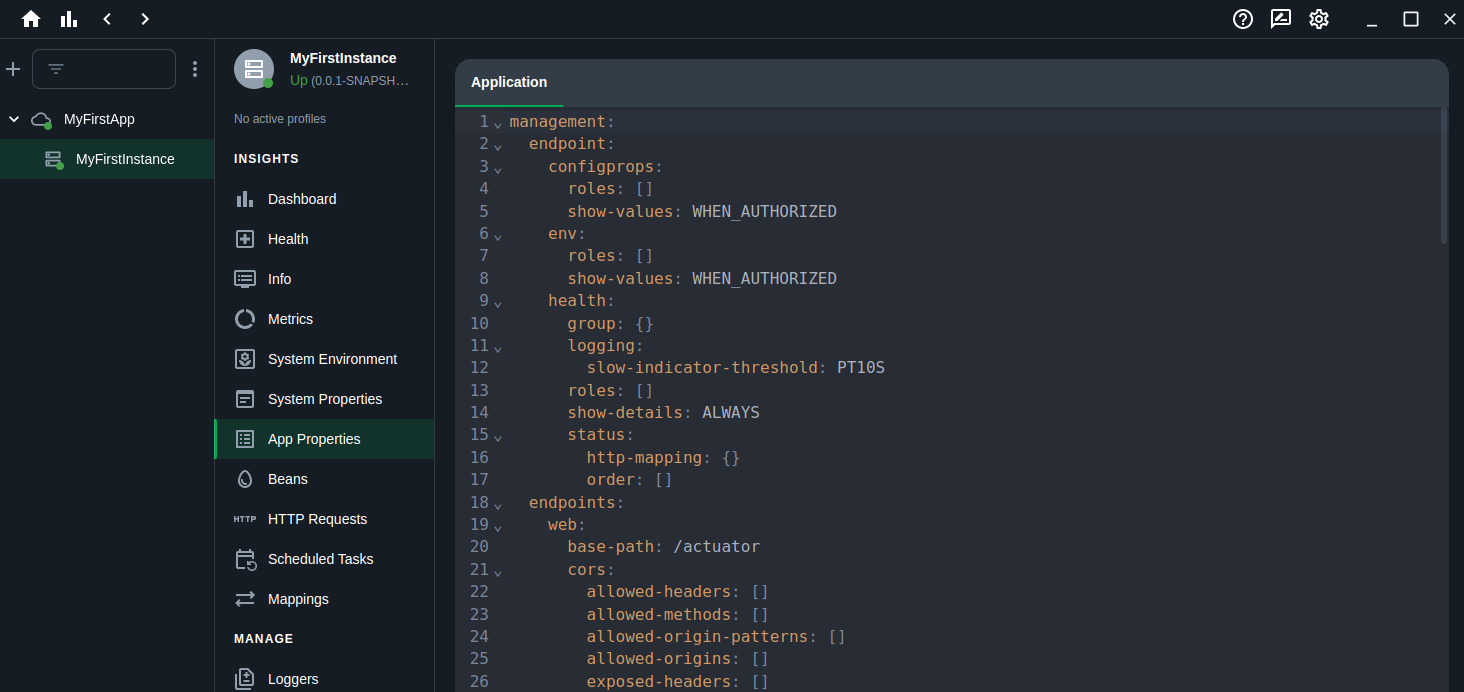Click the 'slow-indicator-threshold' key
The height and width of the screenshot is (692, 1464).
(703, 368)
